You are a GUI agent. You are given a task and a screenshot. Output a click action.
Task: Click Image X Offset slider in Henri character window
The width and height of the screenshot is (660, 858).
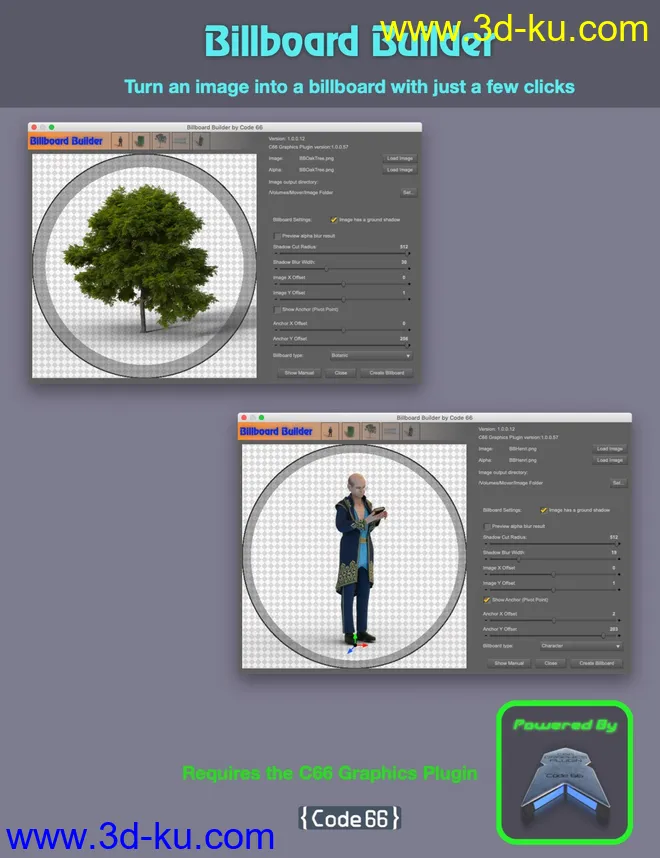pos(552,575)
